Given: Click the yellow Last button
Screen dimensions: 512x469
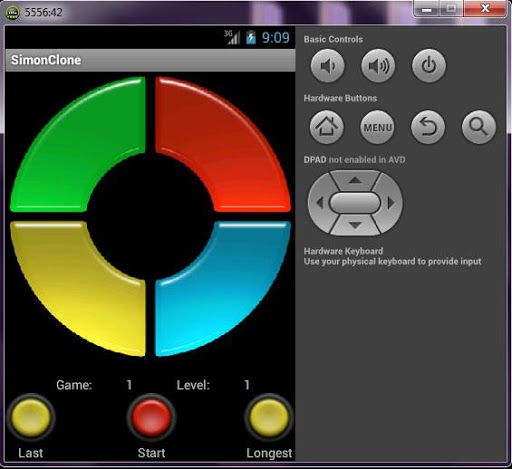Looking at the screenshot, I should pyautogui.click(x=31, y=417).
